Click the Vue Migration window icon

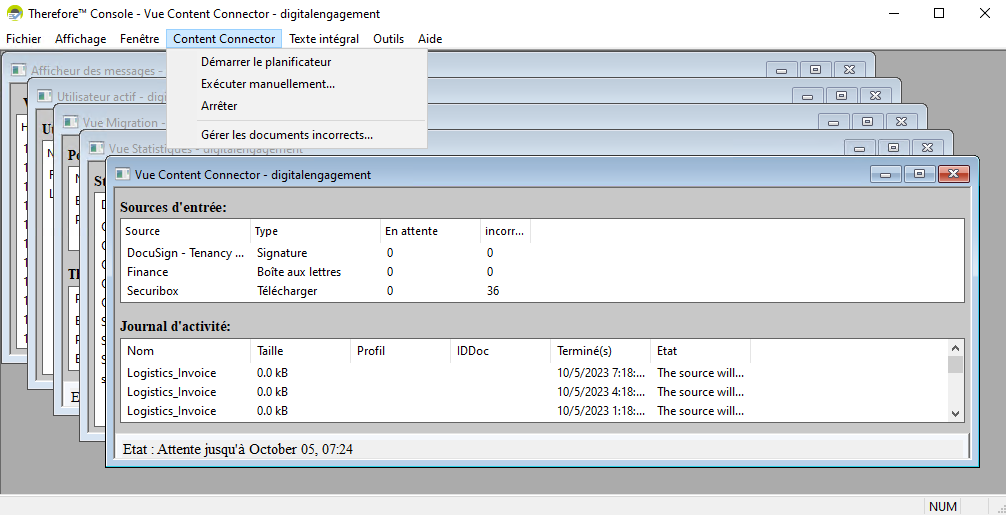coord(71,122)
